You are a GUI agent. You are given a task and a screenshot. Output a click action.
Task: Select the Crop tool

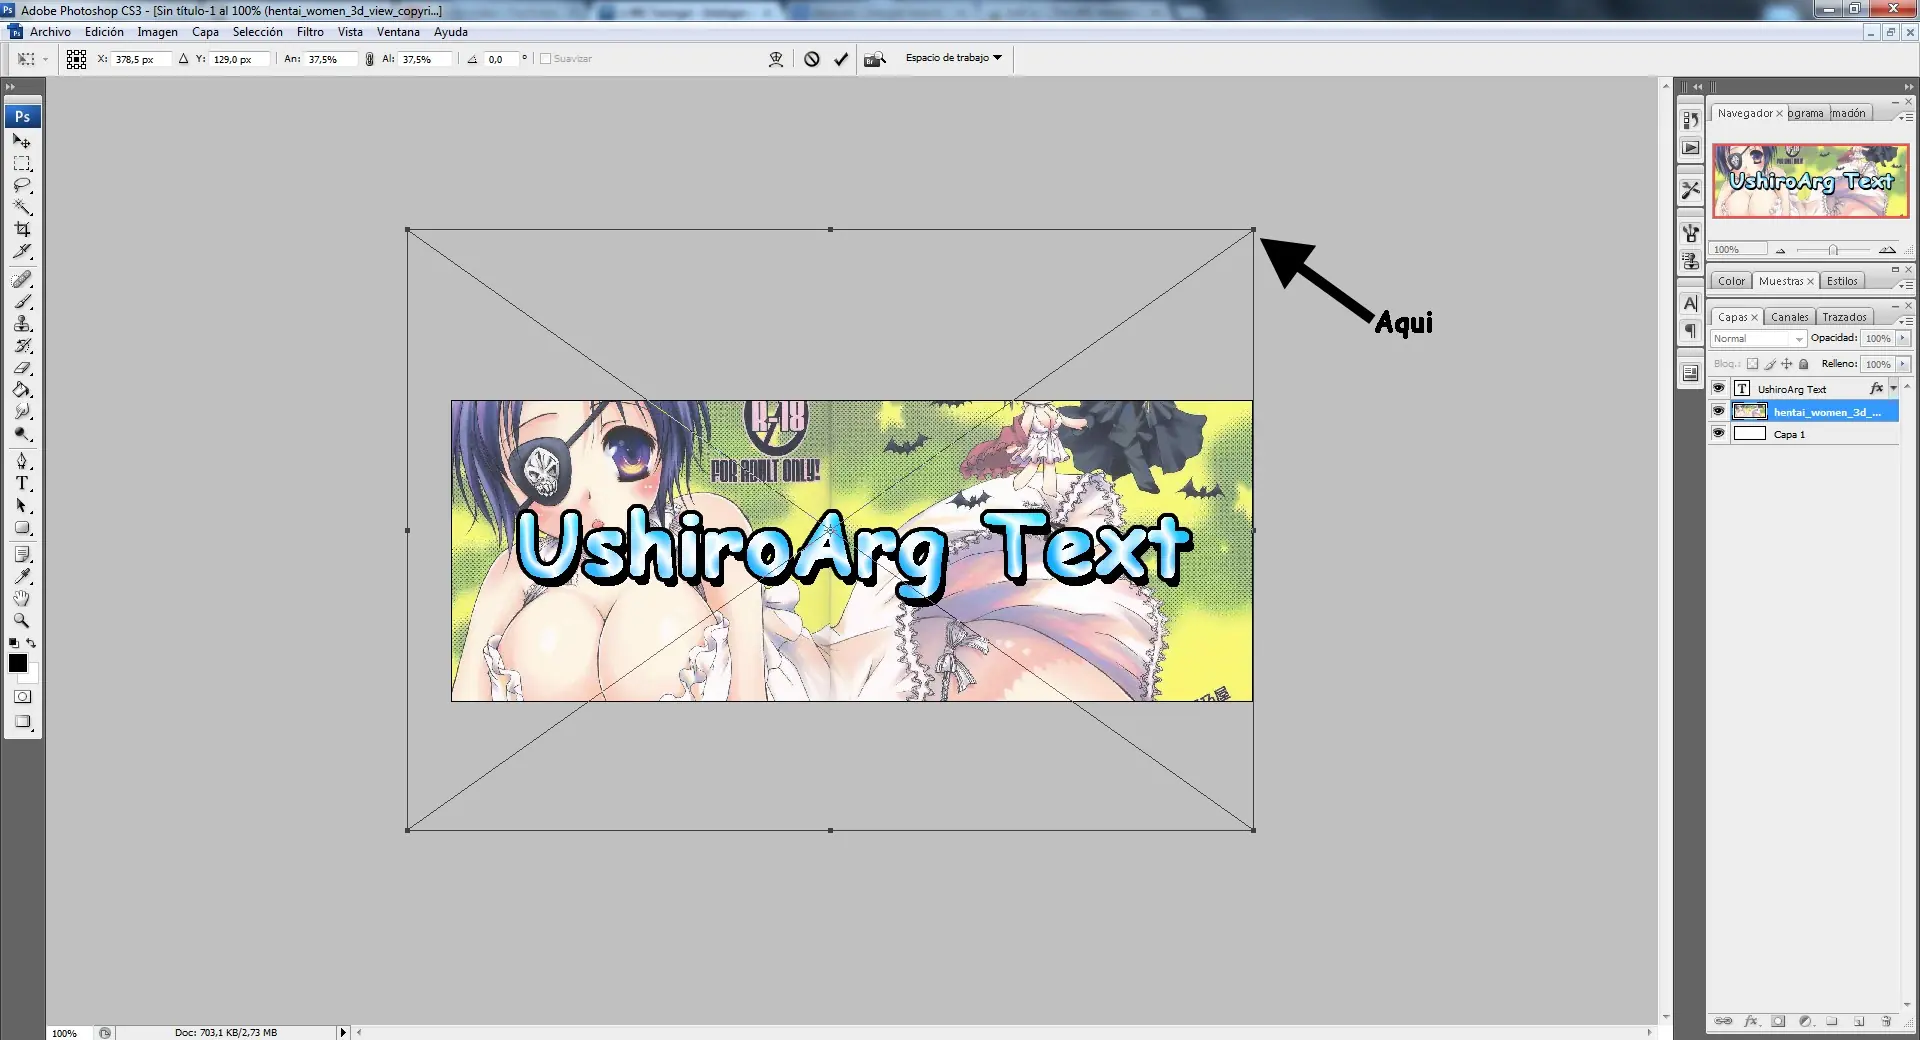click(x=22, y=229)
